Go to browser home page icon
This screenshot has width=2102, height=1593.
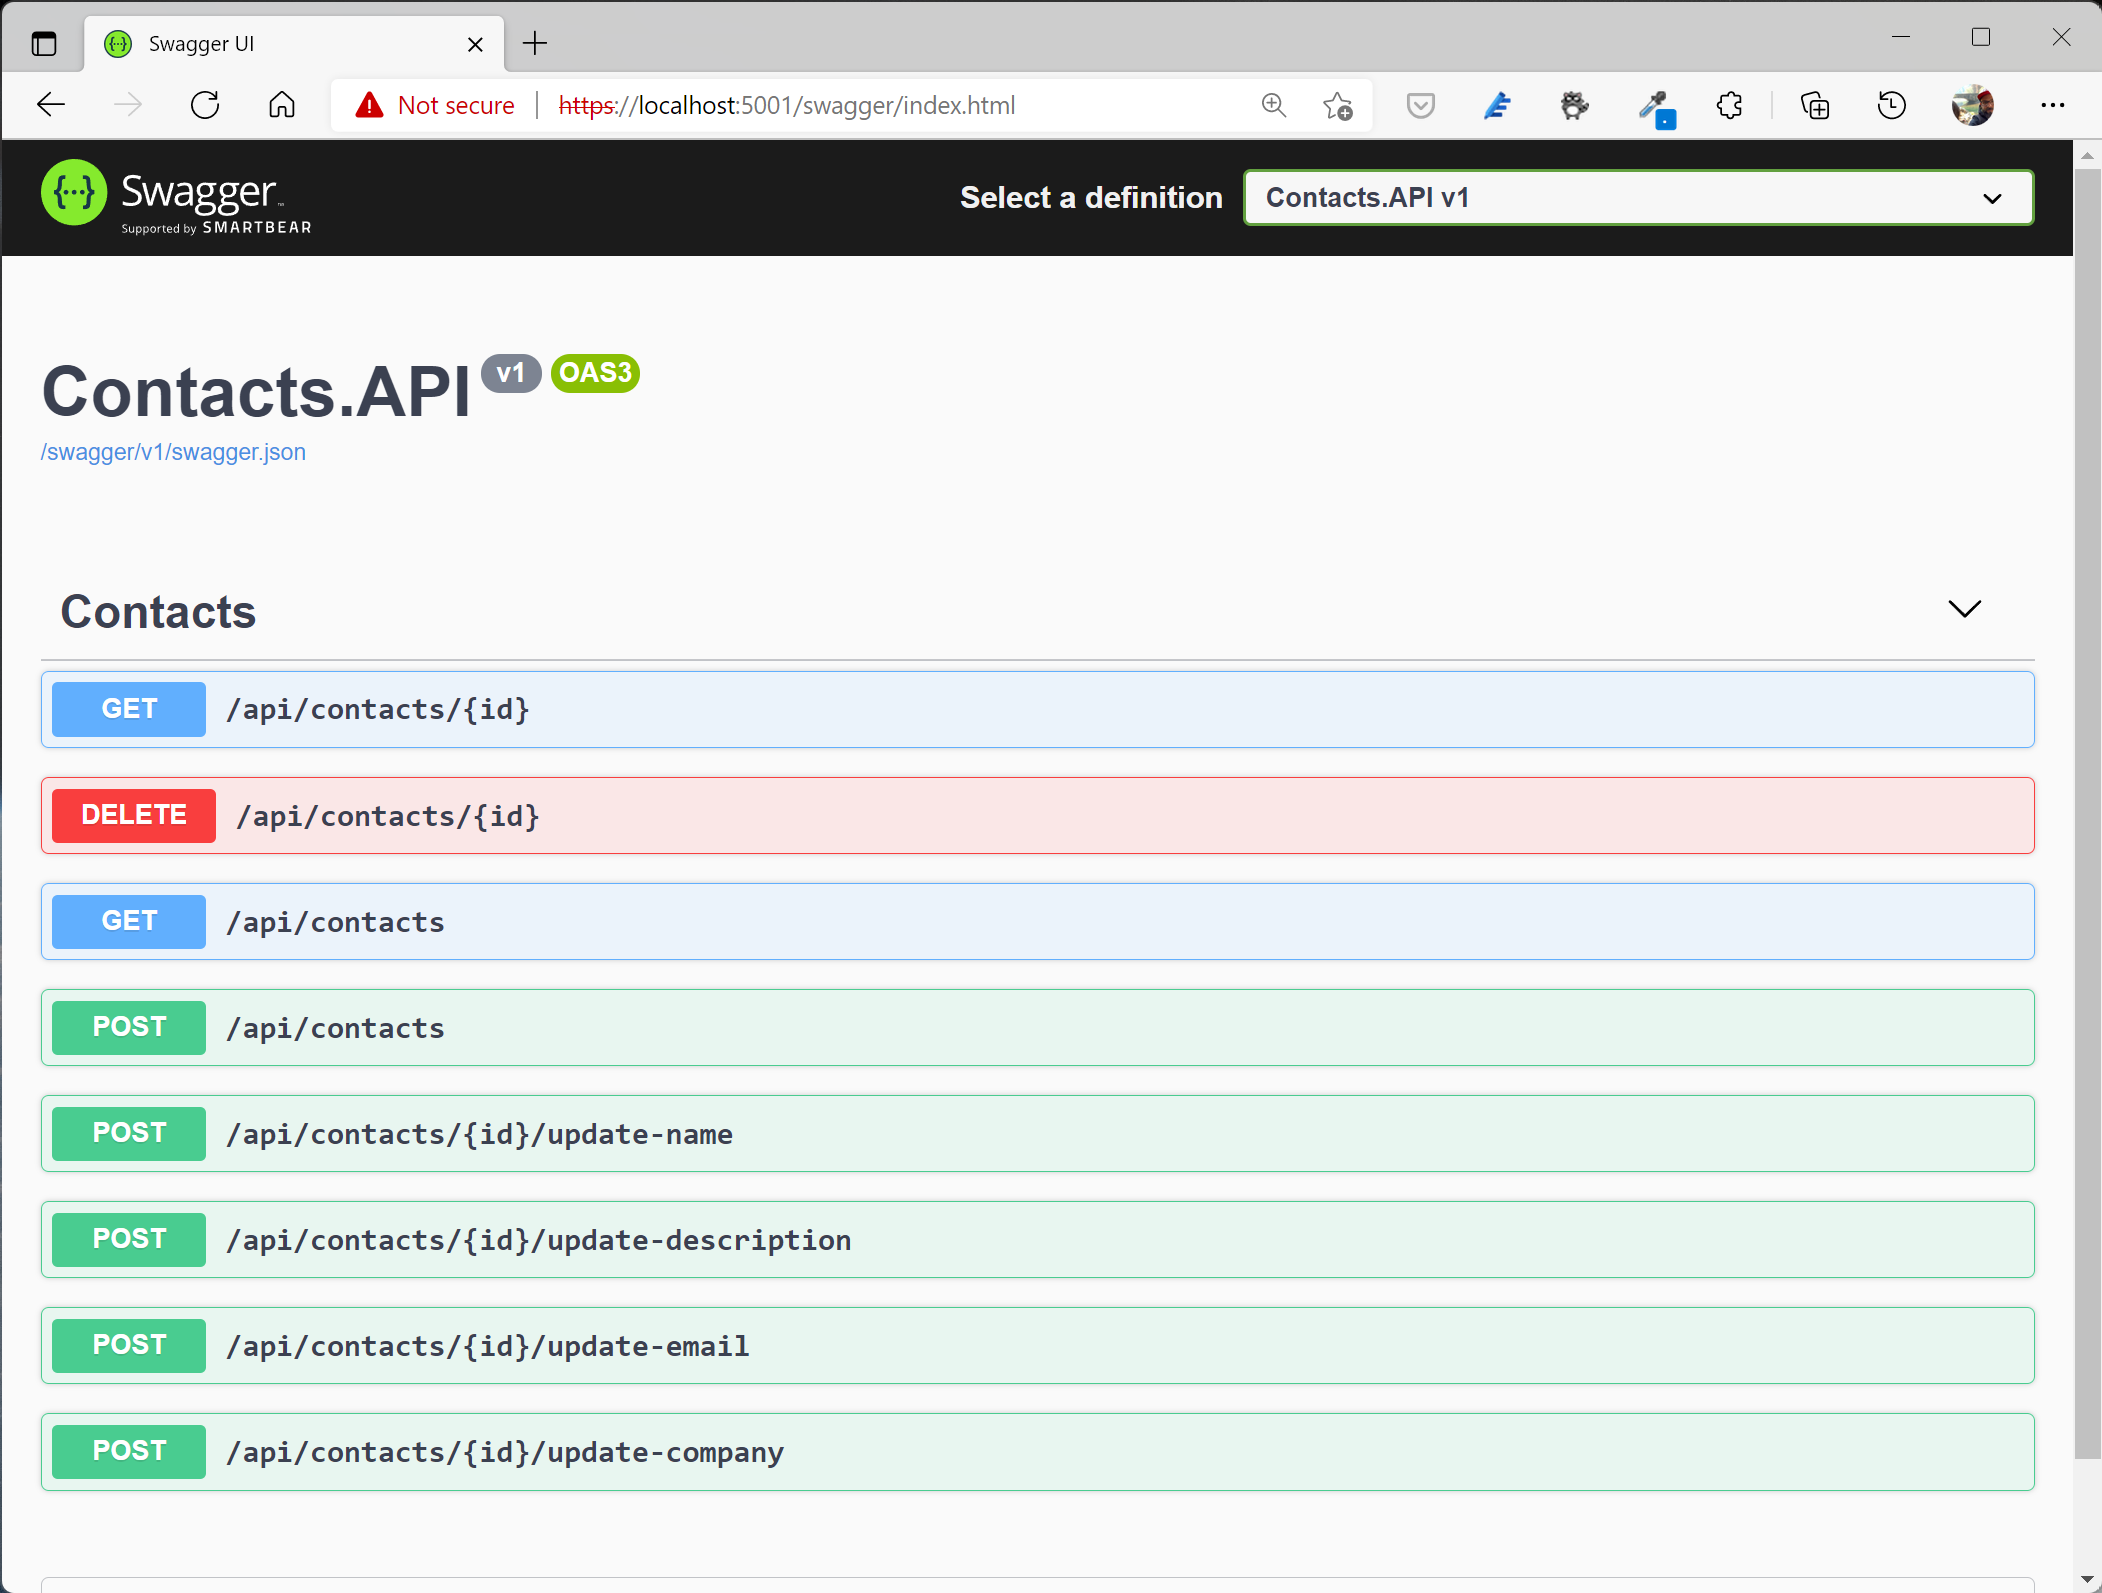click(x=282, y=105)
